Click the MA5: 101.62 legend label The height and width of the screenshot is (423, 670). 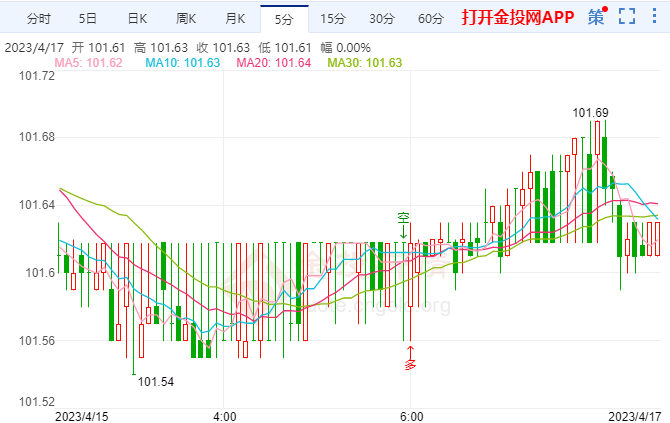88,63
